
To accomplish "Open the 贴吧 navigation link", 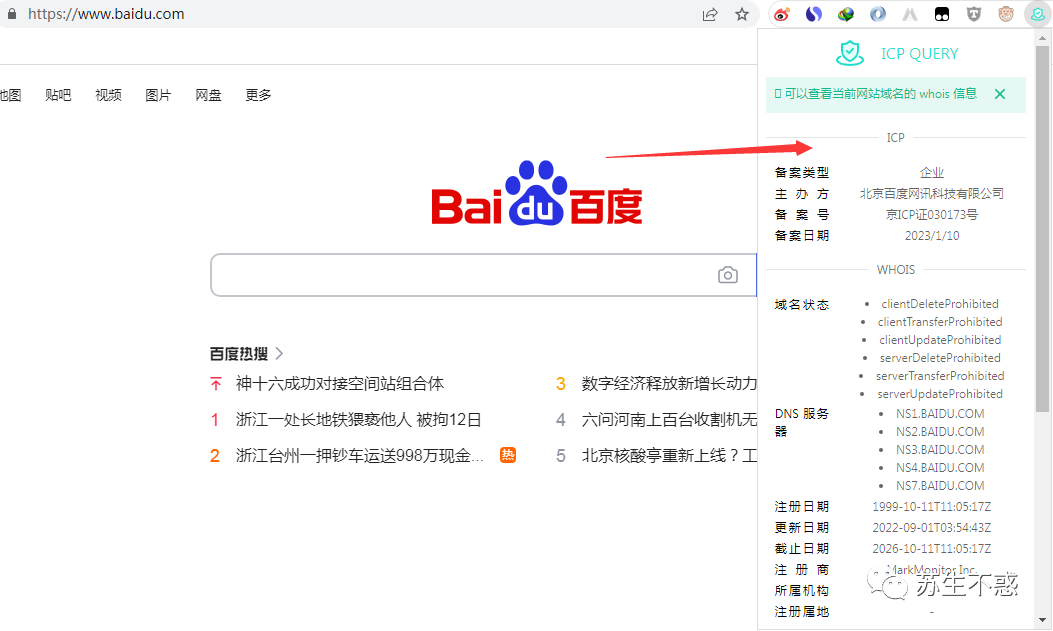I will pyautogui.click(x=58, y=95).
